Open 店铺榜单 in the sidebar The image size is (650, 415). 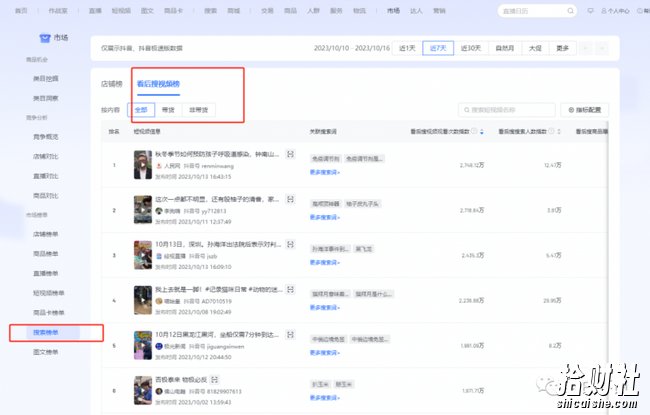click(x=46, y=234)
